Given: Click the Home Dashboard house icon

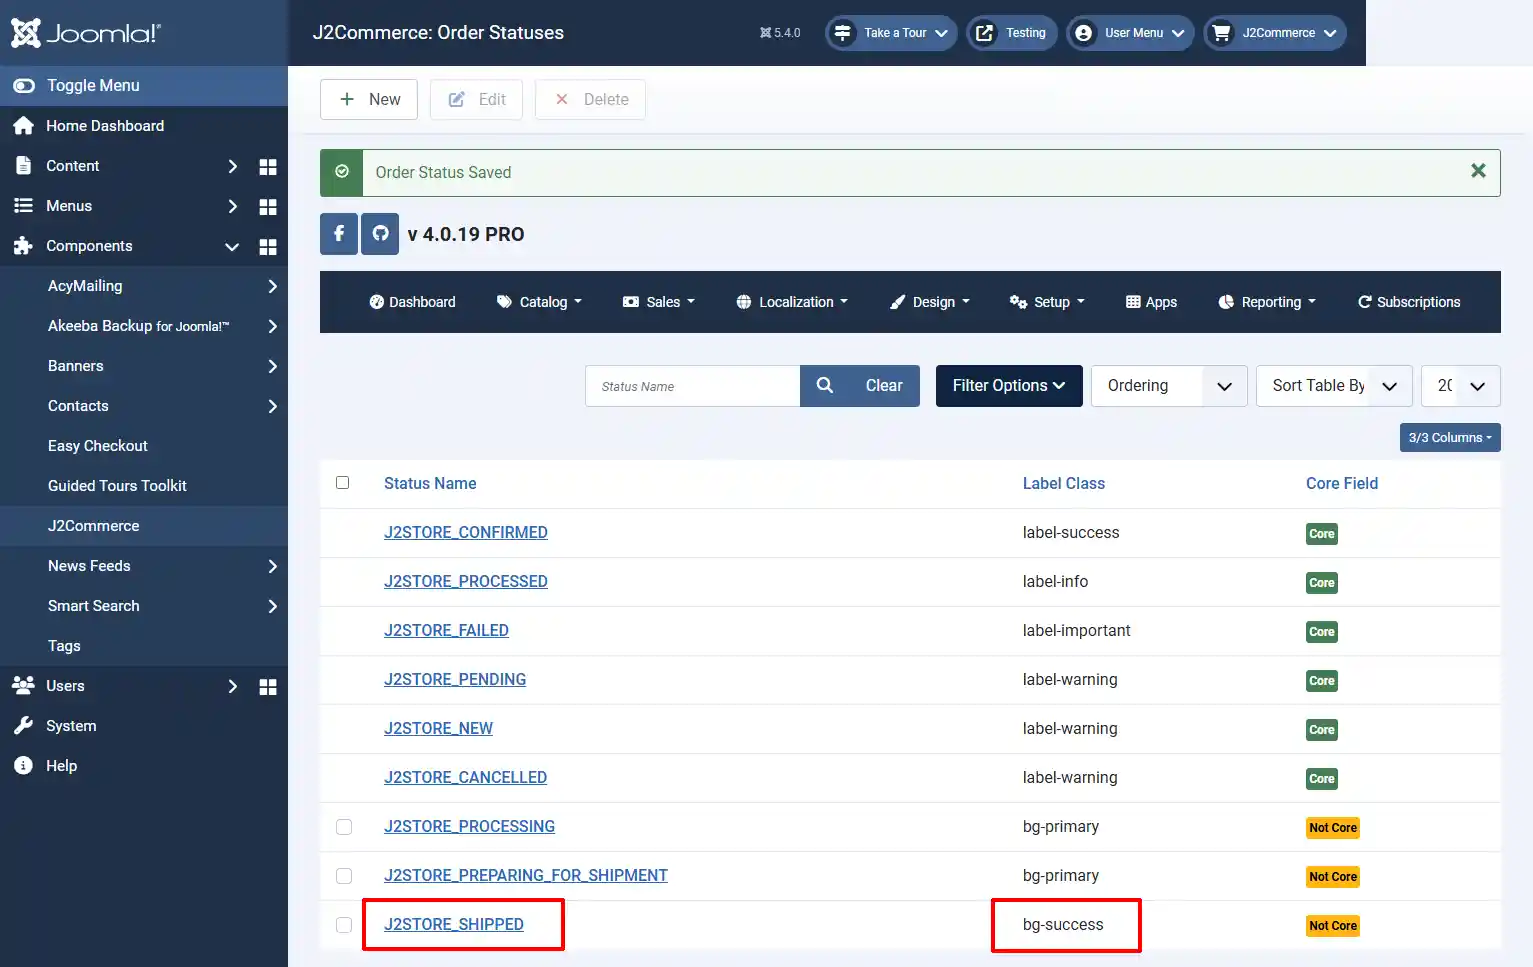Looking at the screenshot, I should (23, 126).
